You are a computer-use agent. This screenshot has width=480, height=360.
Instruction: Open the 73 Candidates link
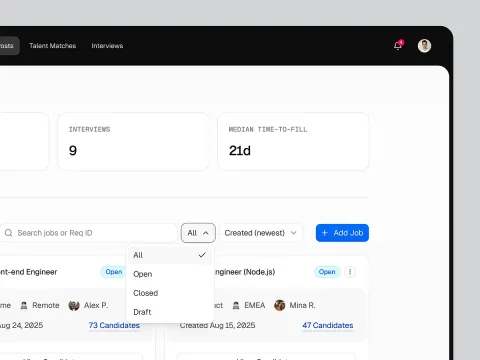114,325
